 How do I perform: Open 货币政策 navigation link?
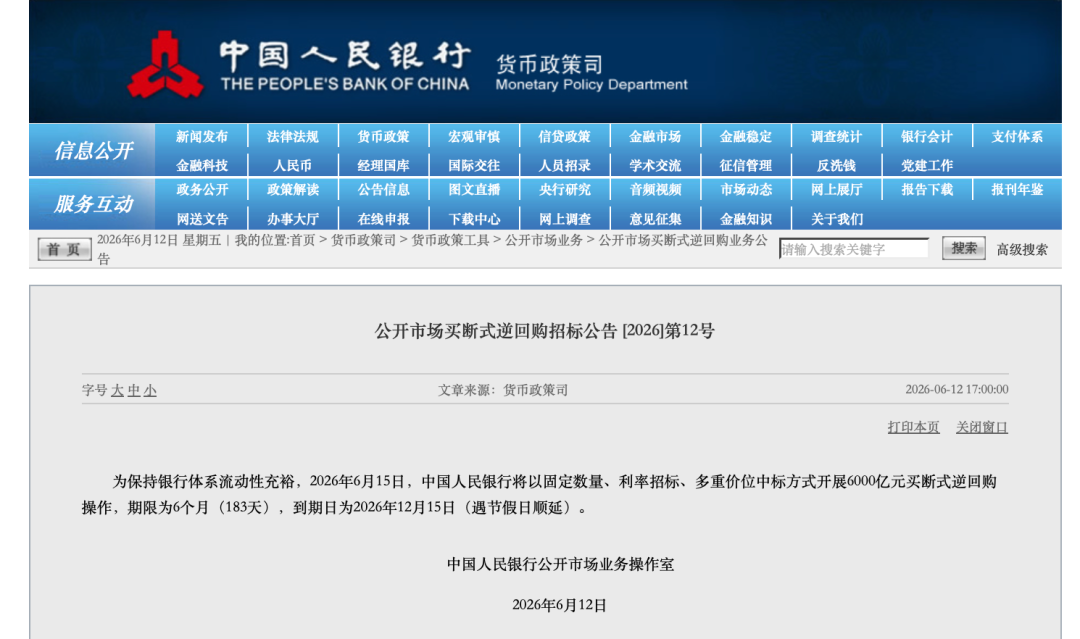tap(383, 137)
